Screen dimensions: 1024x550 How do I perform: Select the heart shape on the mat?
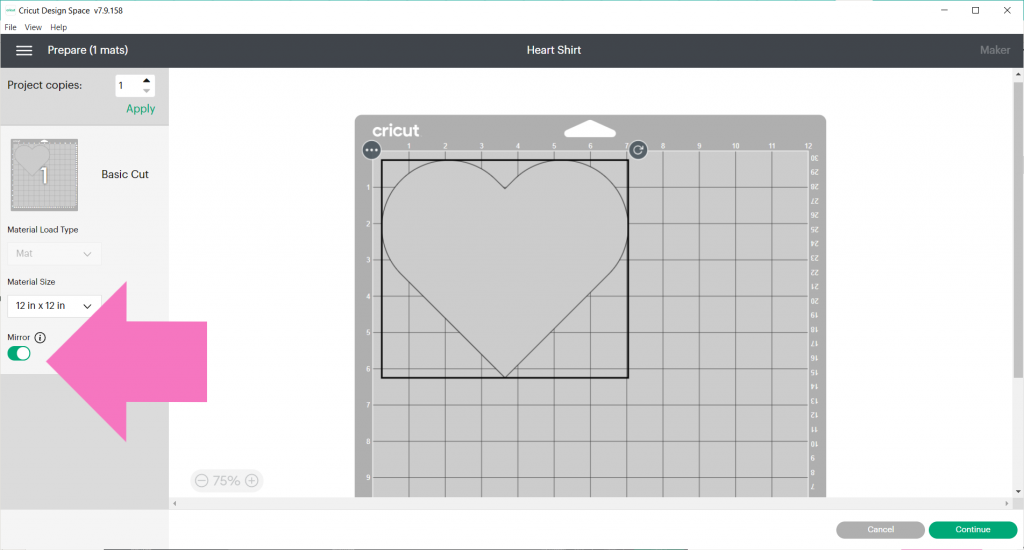[x=505, y=268]
